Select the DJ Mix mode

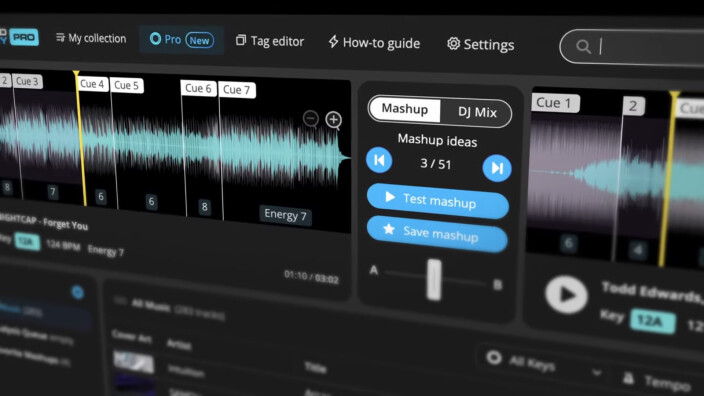point(477,112)
